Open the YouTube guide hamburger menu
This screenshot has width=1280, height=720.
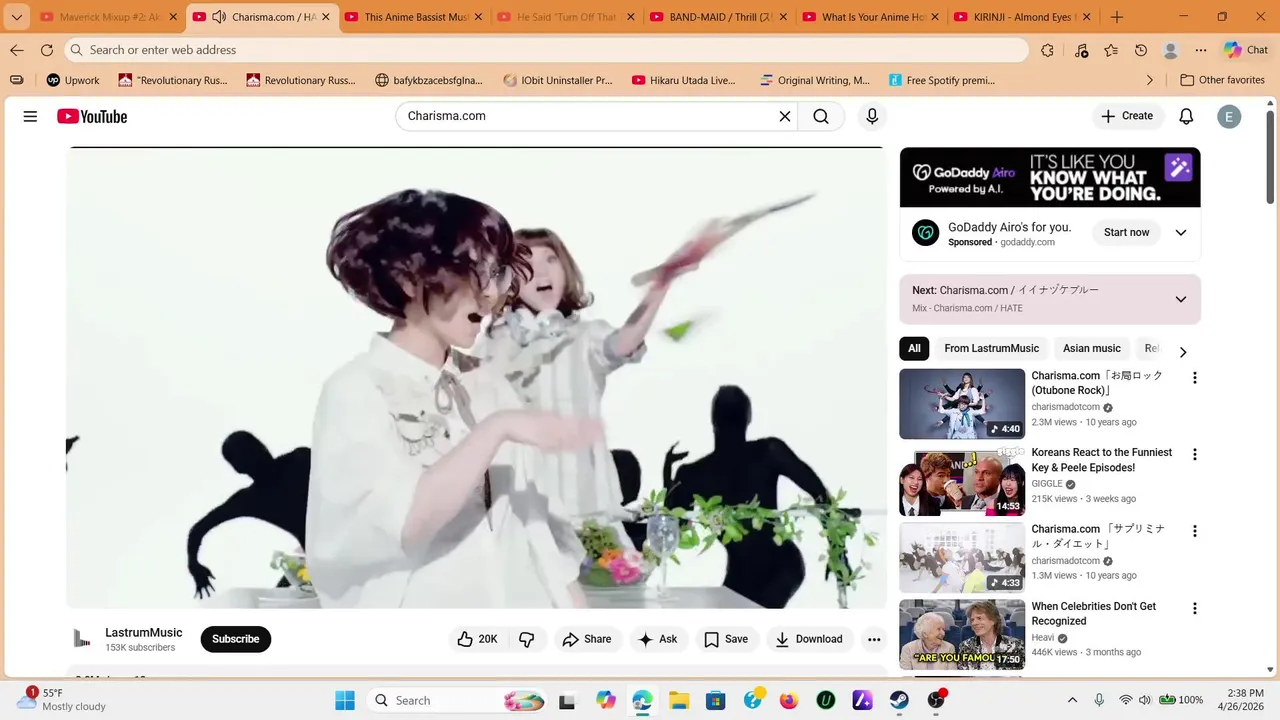30,116
